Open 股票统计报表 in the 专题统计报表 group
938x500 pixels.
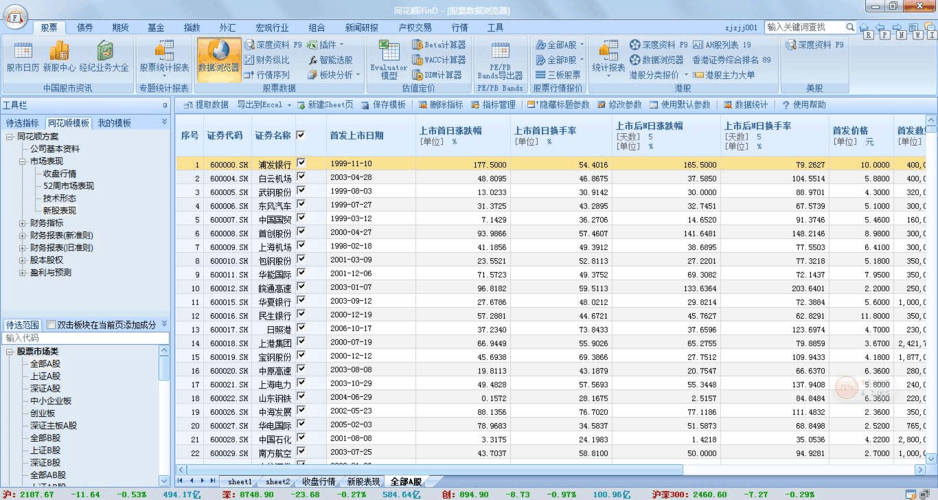pos(164,57)
